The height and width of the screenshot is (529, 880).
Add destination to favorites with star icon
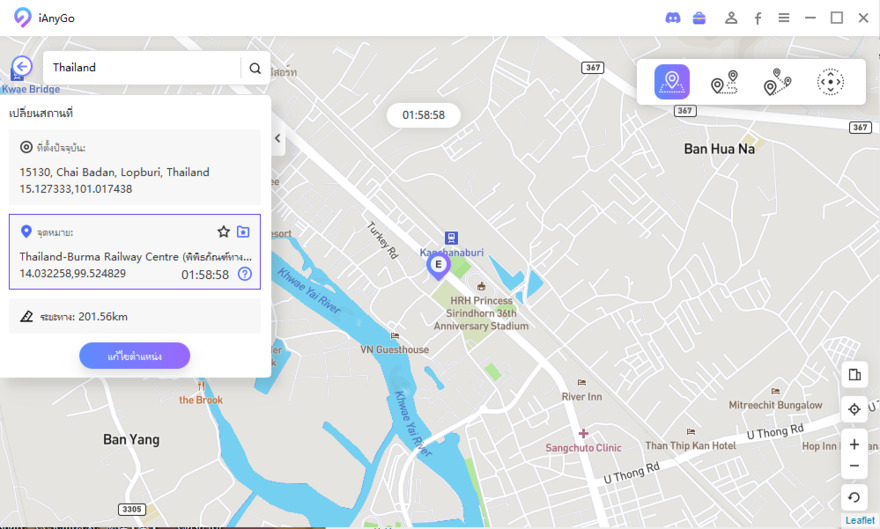[223, 231]
